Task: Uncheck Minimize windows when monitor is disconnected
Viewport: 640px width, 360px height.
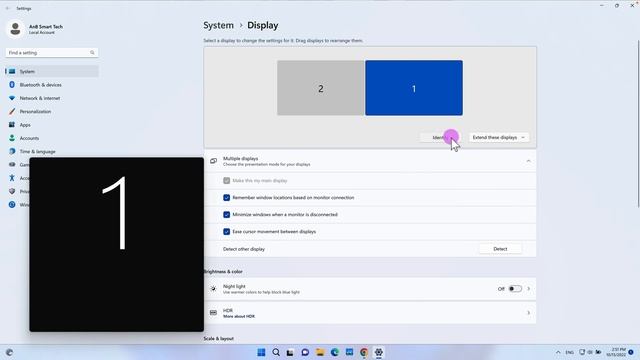Action: (x=227, y=215)
